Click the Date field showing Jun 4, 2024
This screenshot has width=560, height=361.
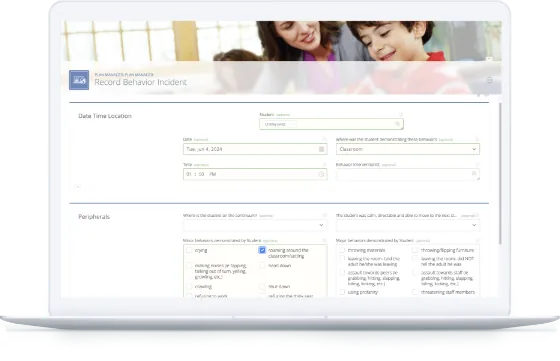(255, 149)
